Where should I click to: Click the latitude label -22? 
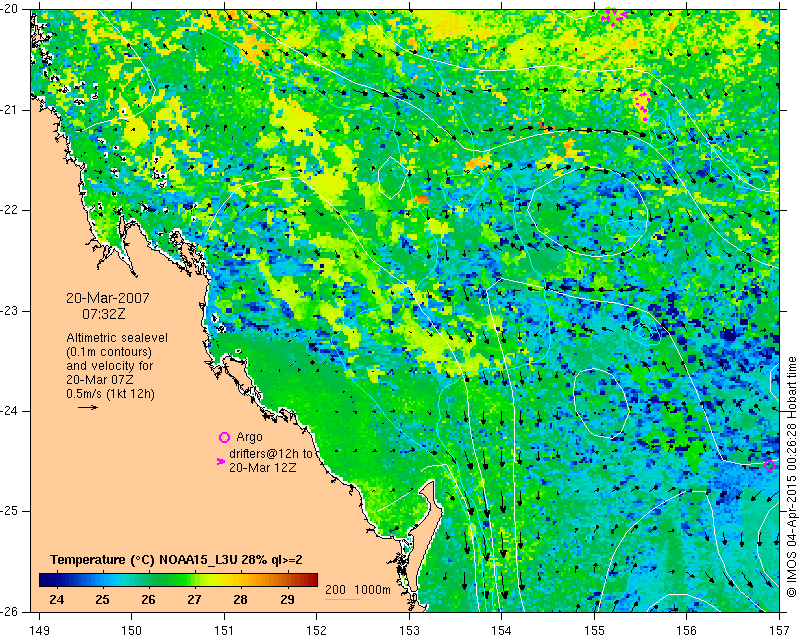[x=9, y=210]
